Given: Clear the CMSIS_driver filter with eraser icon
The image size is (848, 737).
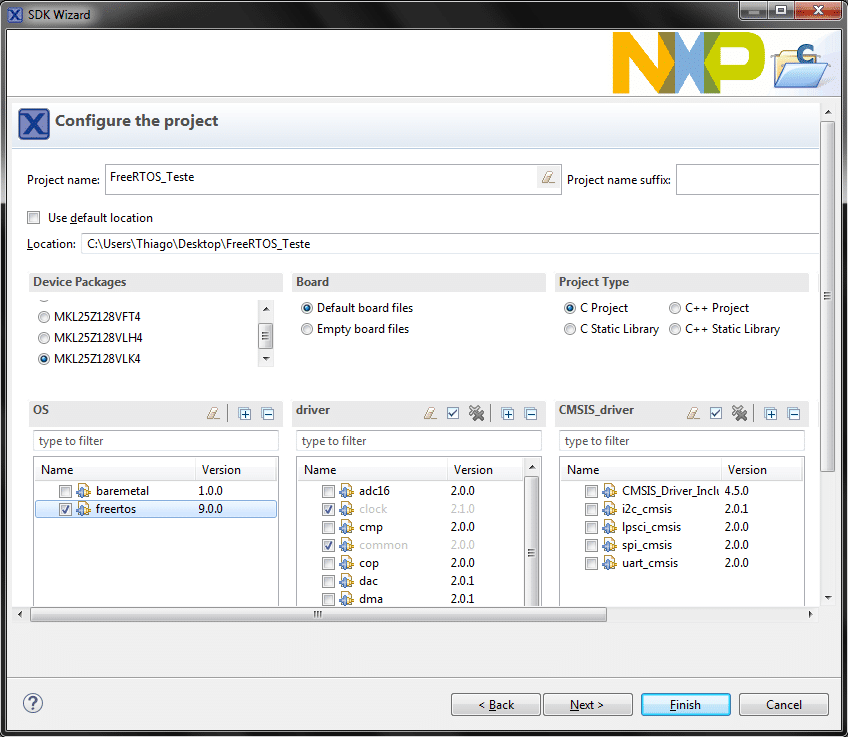Looking at the screenshot, I should pyautogui.click(x=693, y=414).
